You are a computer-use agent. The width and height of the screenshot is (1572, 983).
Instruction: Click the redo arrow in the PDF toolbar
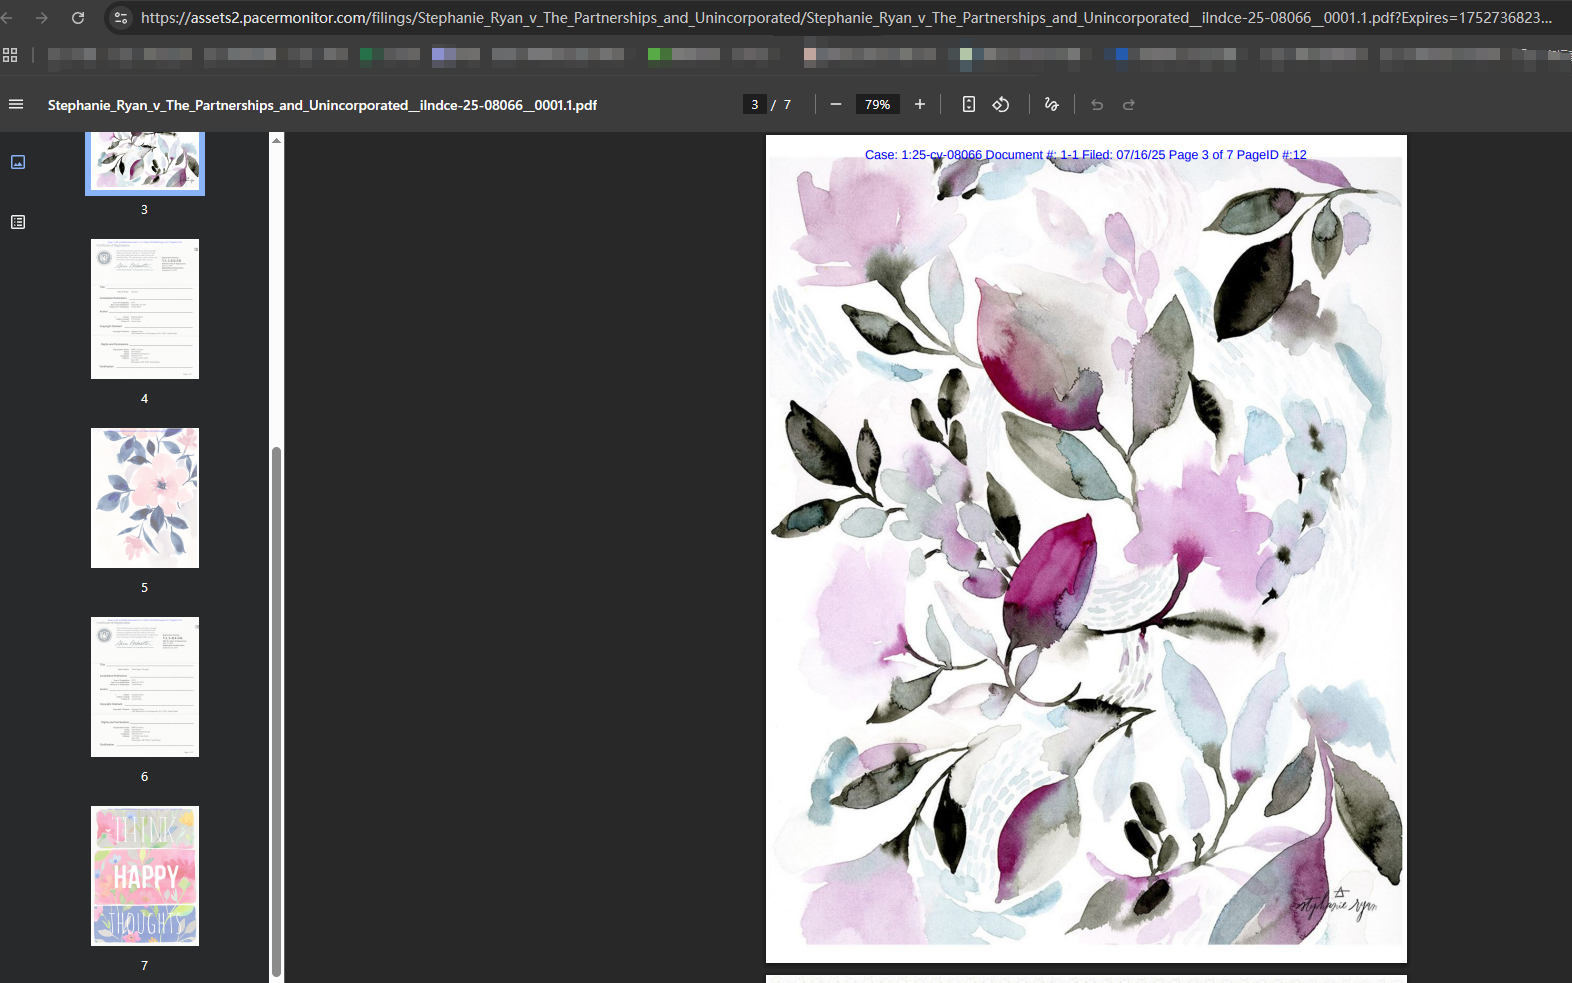pos(1129,104)
